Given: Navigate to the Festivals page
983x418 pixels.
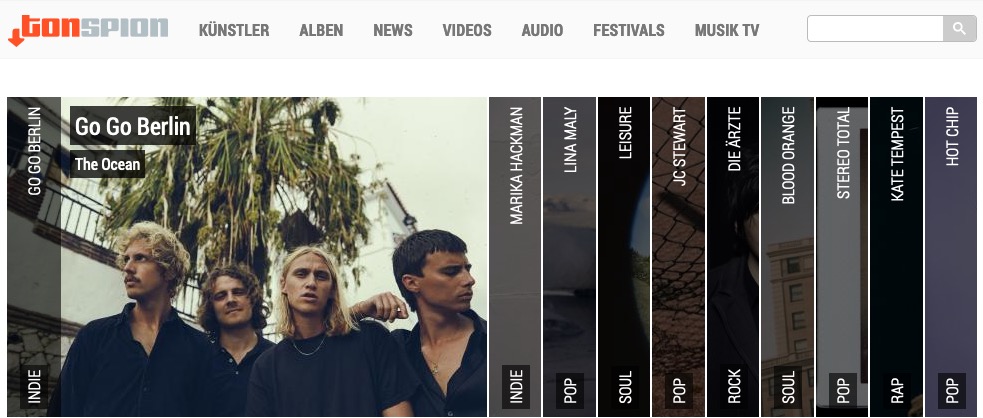Looking at the screenshot, I should tap(629, 30).
